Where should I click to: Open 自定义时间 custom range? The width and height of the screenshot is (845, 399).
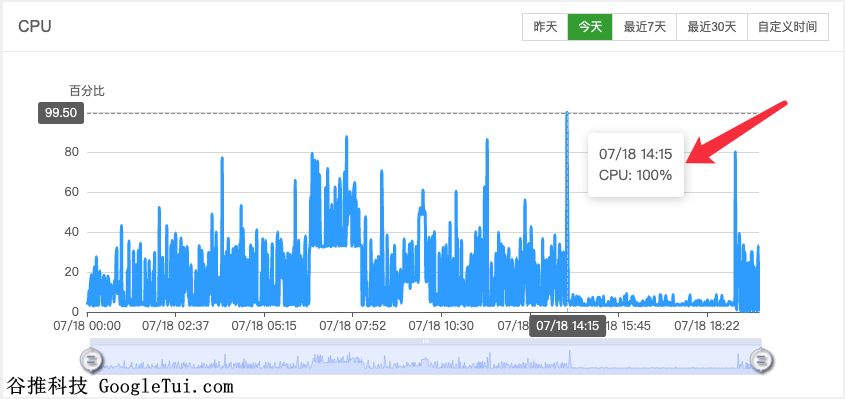[787, 27]
